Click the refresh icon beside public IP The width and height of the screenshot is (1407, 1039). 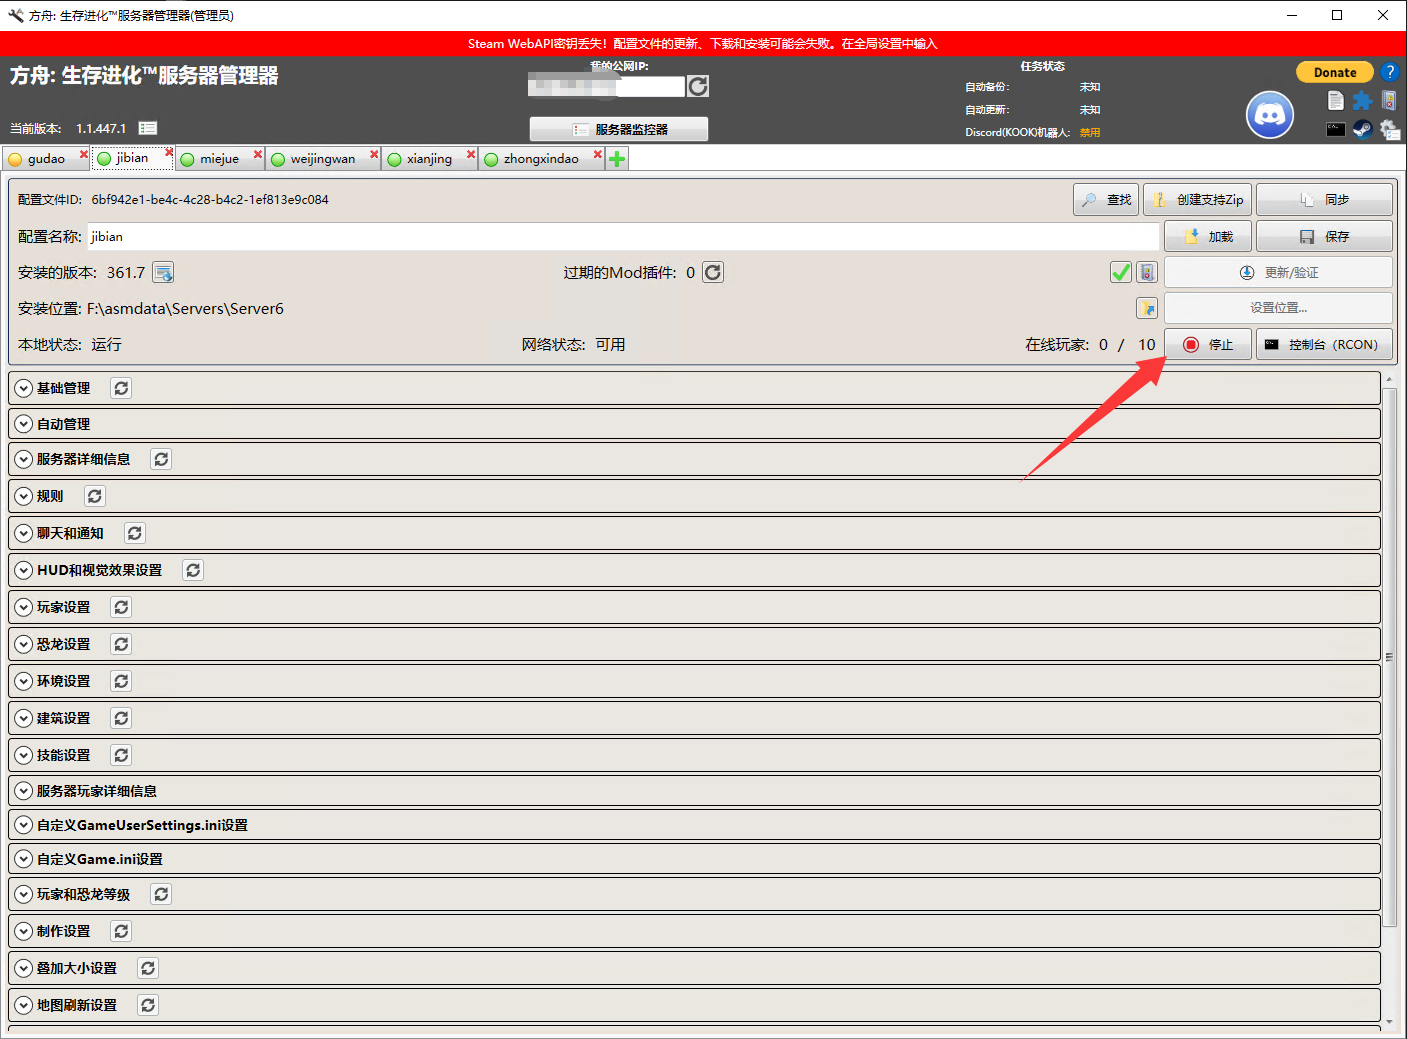click(x=698, y=87)
